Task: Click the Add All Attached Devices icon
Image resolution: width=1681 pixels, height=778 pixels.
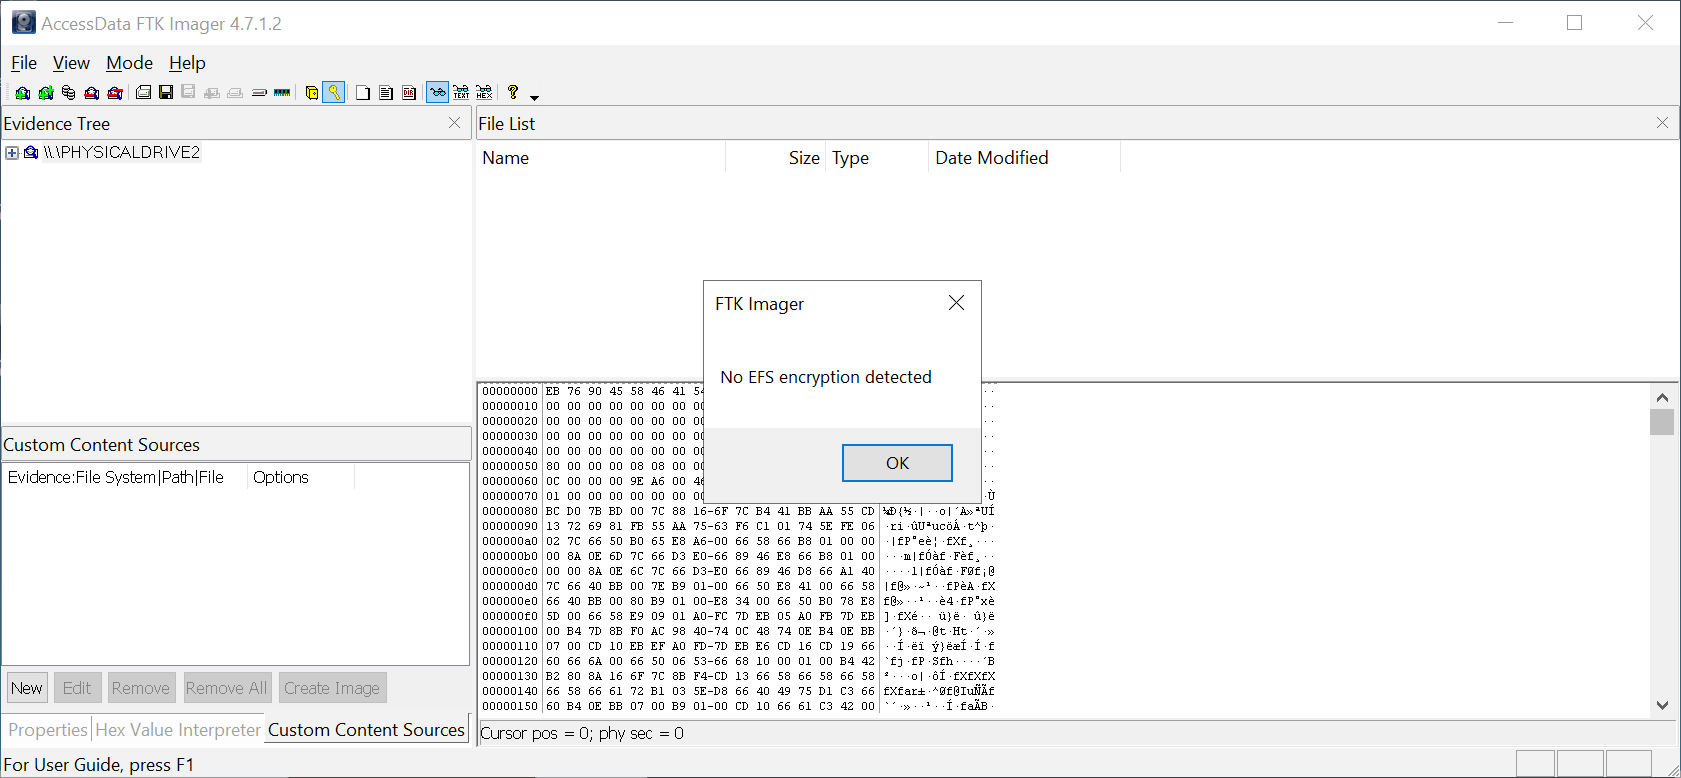Action: tap(45, 93)
